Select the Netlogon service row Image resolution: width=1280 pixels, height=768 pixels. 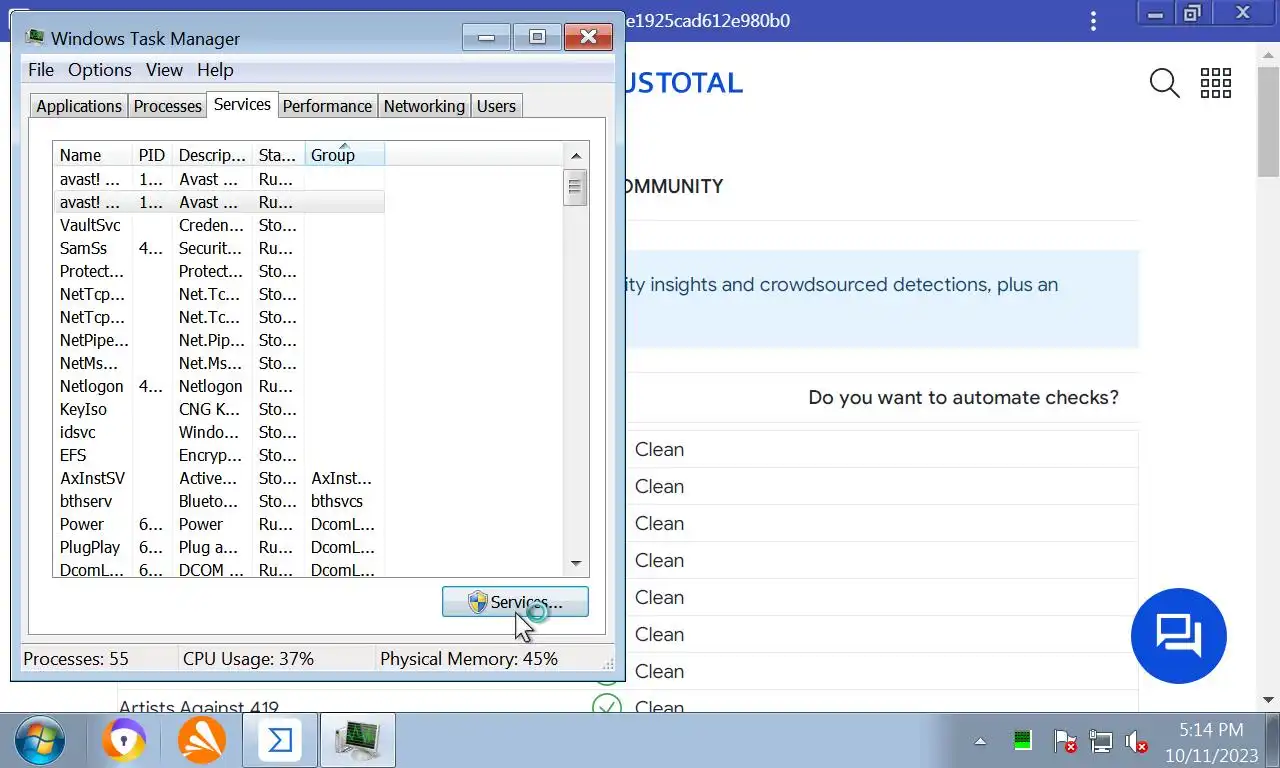(219, 386)
